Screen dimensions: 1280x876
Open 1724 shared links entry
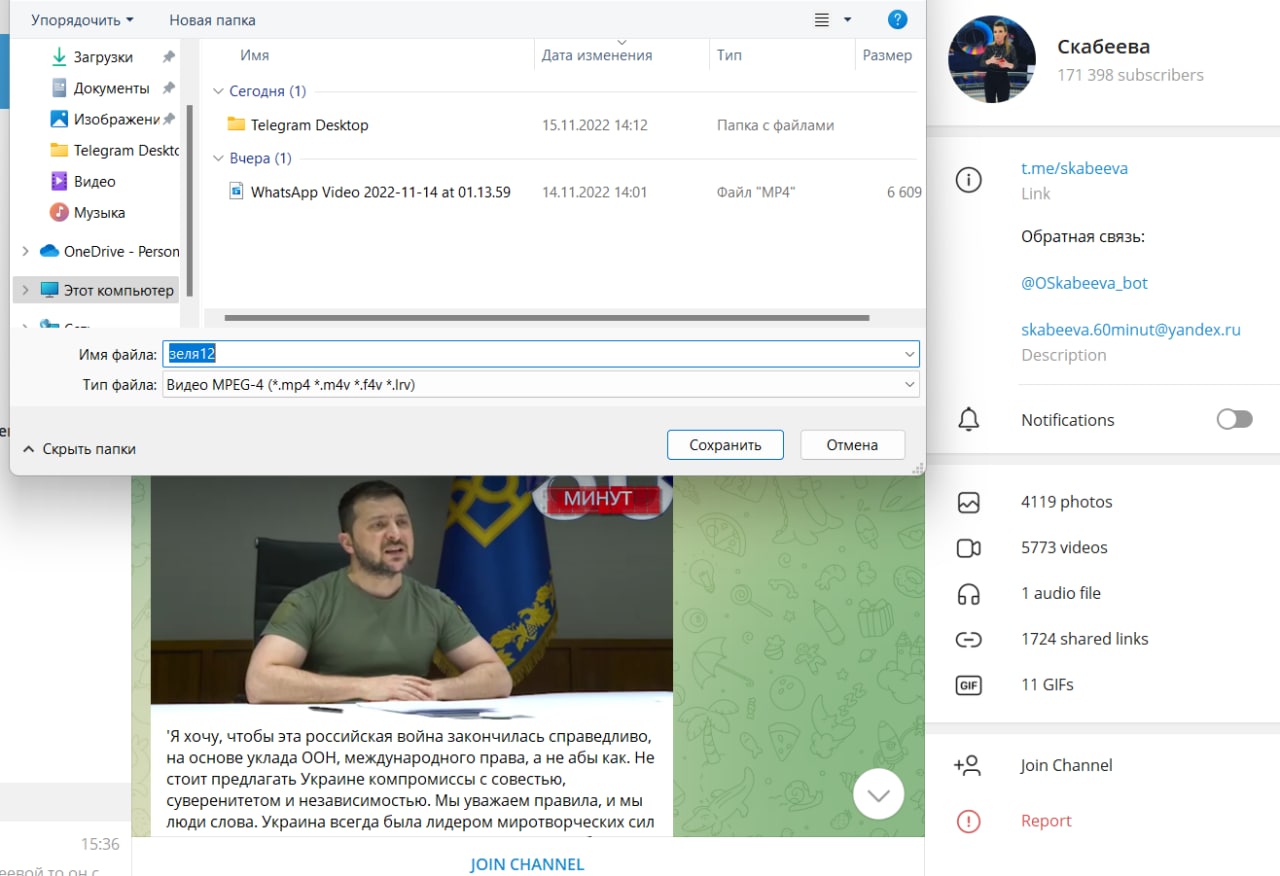(x=1085, y=639)
